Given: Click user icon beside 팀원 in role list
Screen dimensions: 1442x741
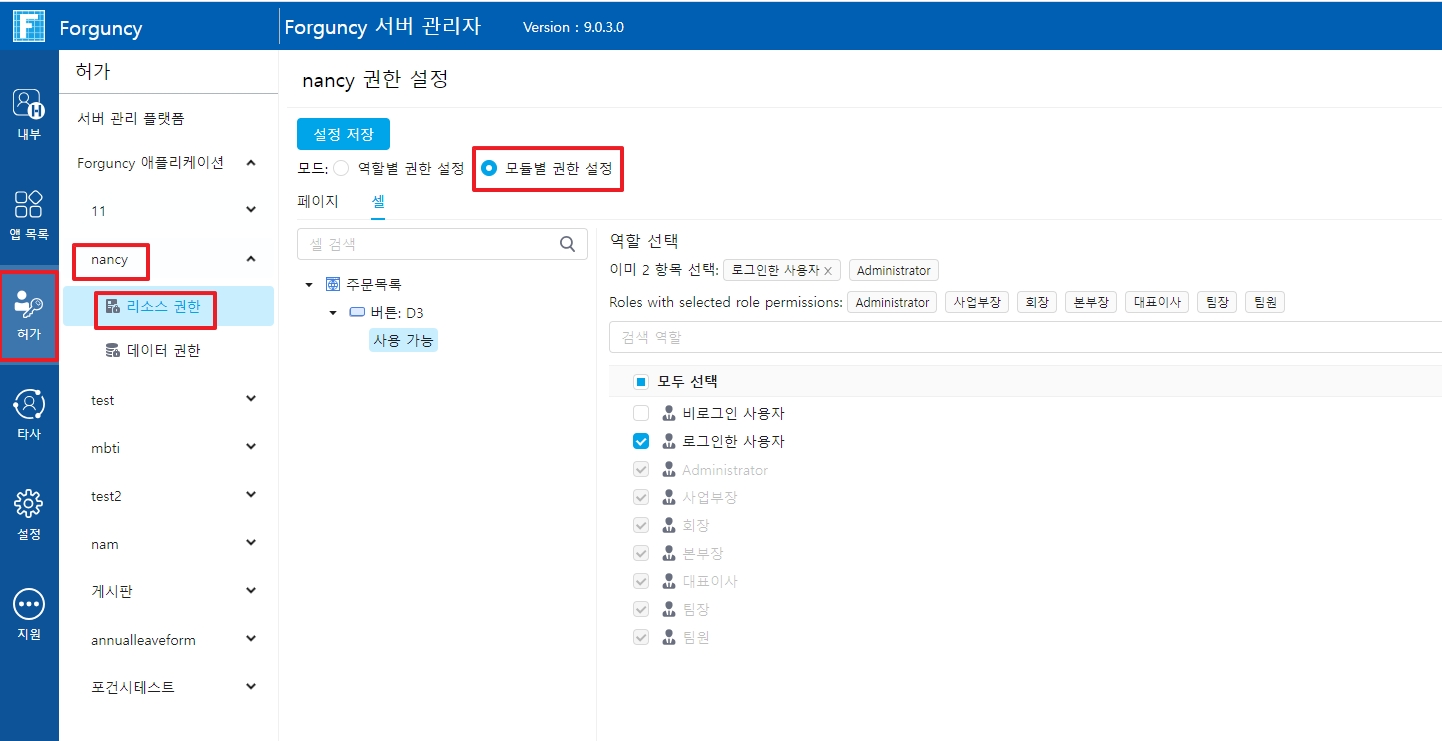Looking at the screenshot, I should (x=669, y=637).
